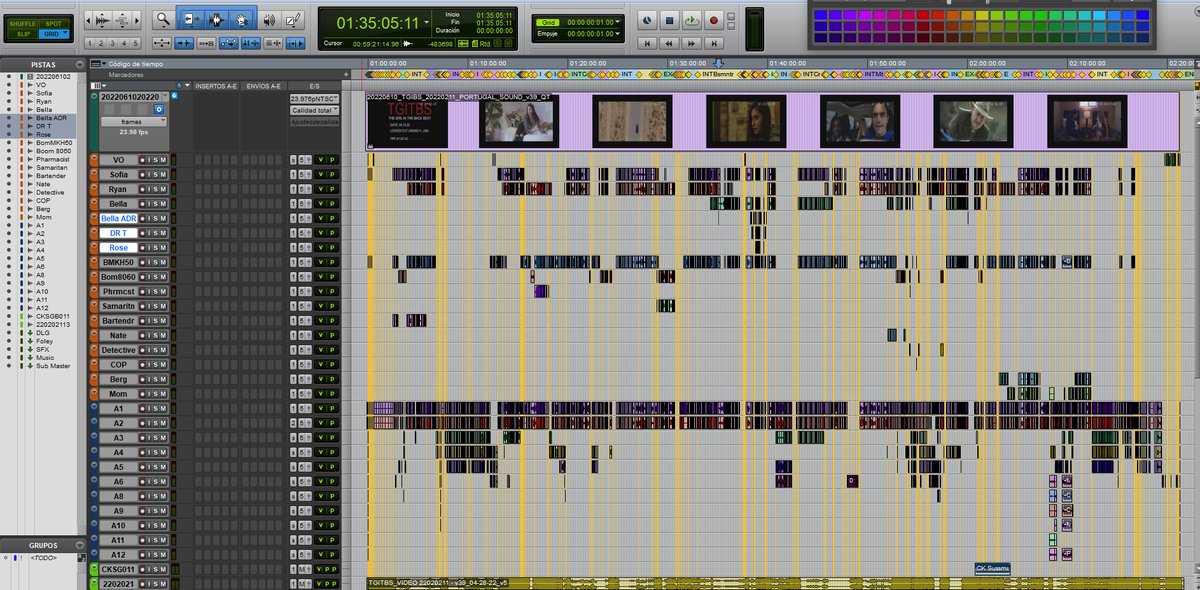Image resolution: width=1200 pixels, height=590 pixels.
Task: Select the Trim tool
Action: [192, 20]
